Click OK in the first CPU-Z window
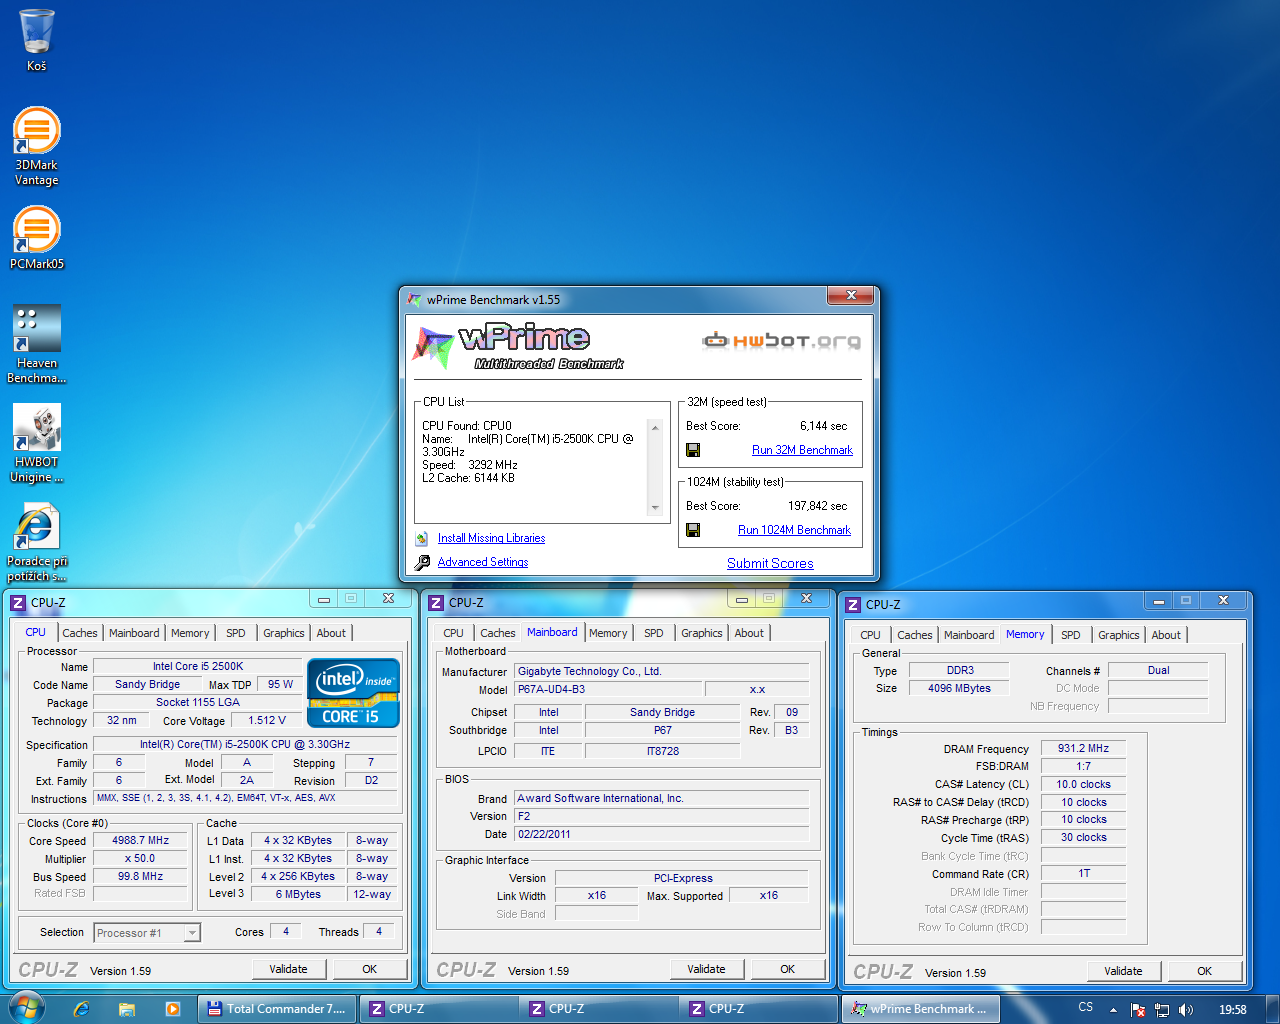This screenshot has width=1280, height=1024. tap(370, 969)
